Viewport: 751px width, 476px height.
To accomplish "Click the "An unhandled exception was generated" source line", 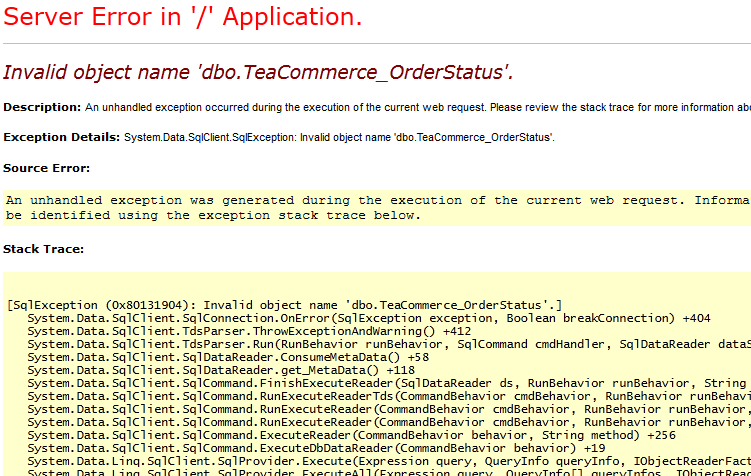I will click(x=378, y=200).
